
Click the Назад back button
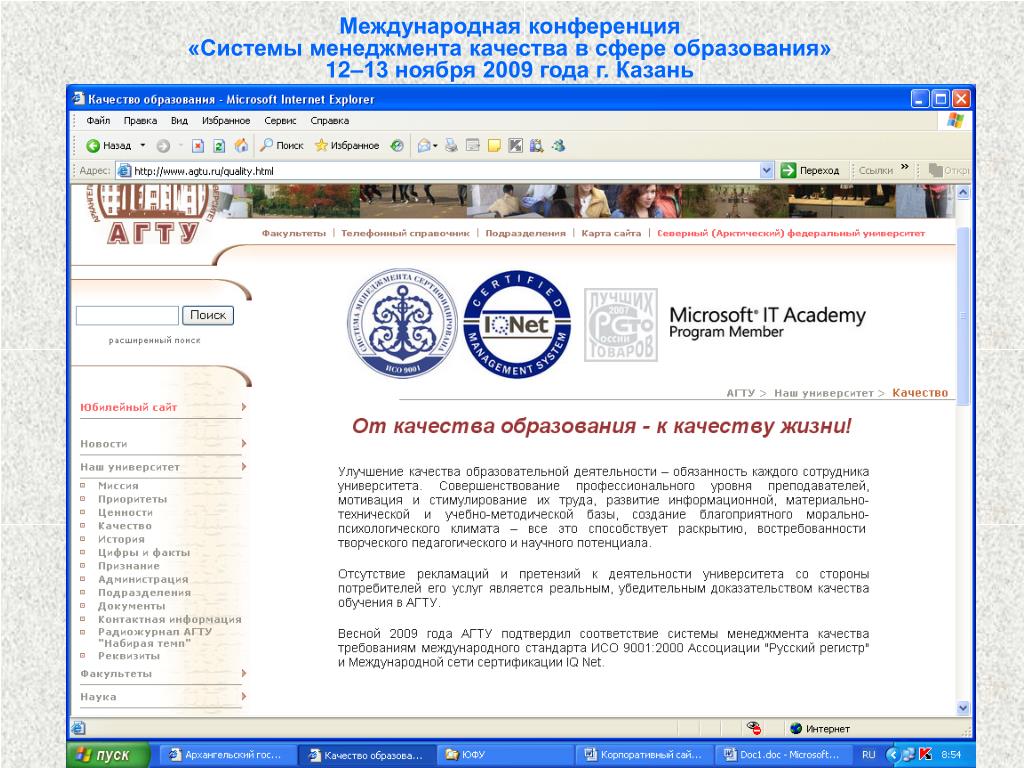pyautogui.click(x=108, y=146)
